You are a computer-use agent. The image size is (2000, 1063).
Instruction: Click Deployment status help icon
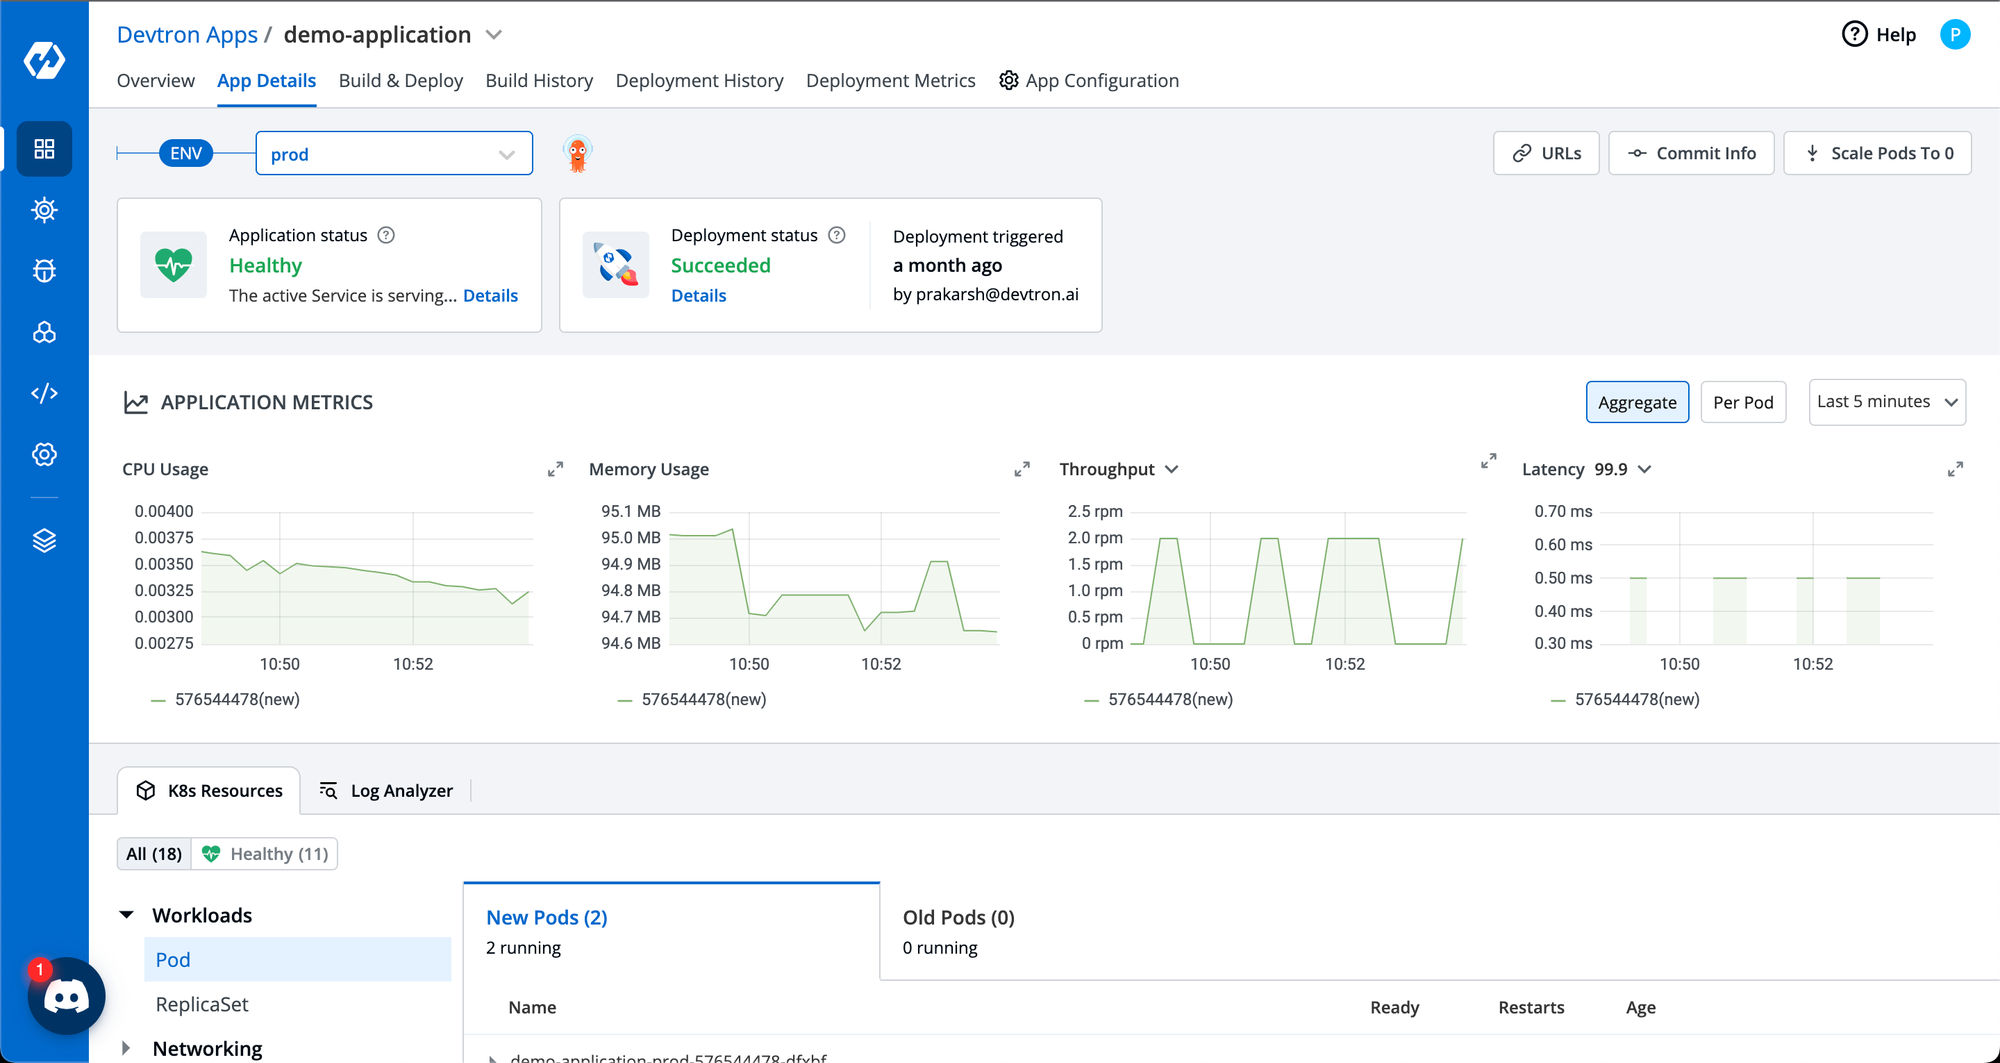pyautogui.click(x=837, y=235)
